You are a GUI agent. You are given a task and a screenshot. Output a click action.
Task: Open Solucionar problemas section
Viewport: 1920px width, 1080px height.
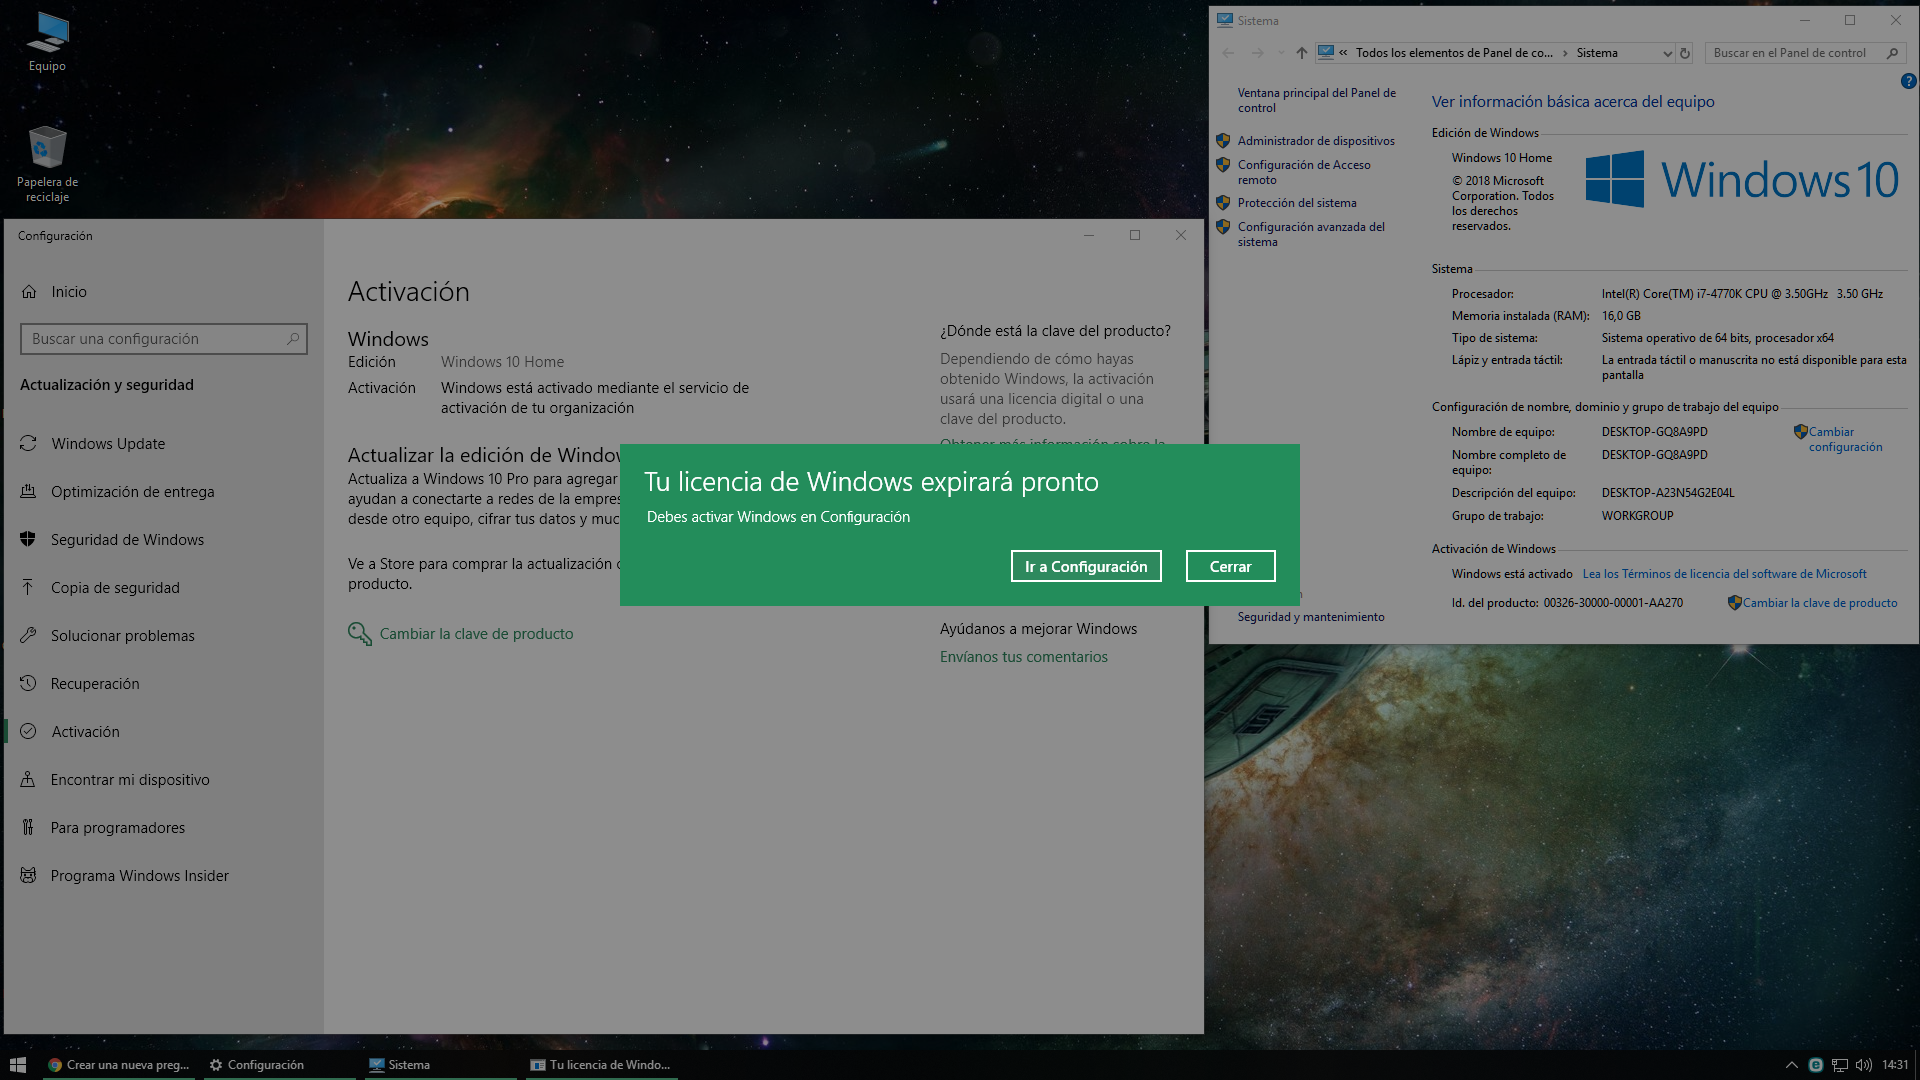click(123, 636)
